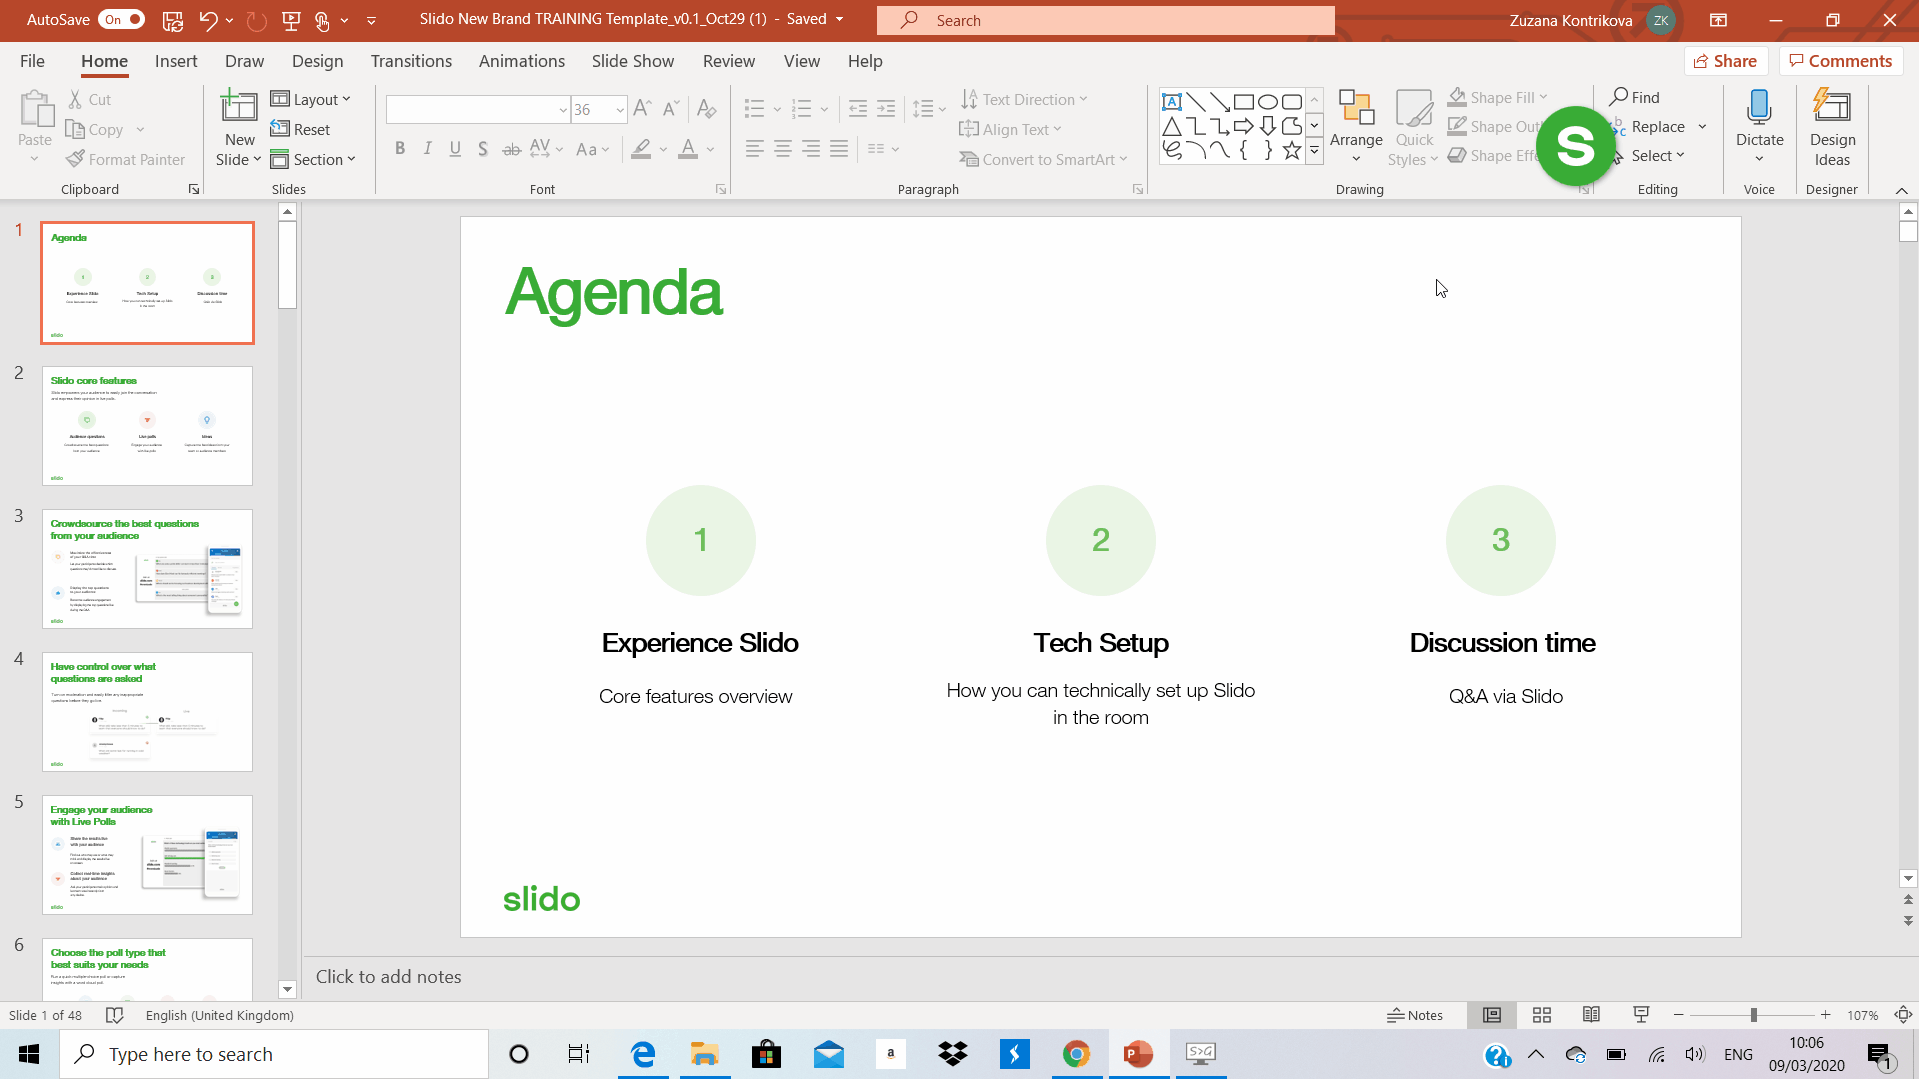Viewport: 1919px width, 1079px height.
Task: Click the Replace button
Action: pos(1656,126)
